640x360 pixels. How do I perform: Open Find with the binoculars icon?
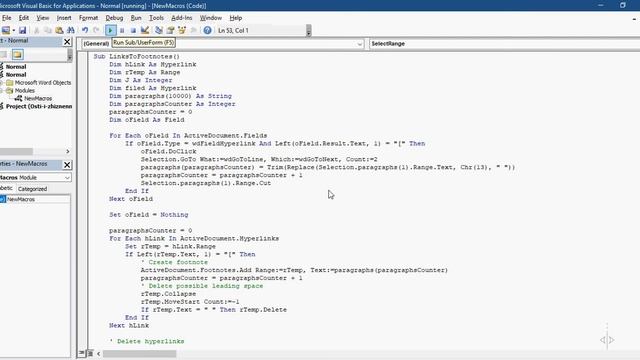pos(71,30)
